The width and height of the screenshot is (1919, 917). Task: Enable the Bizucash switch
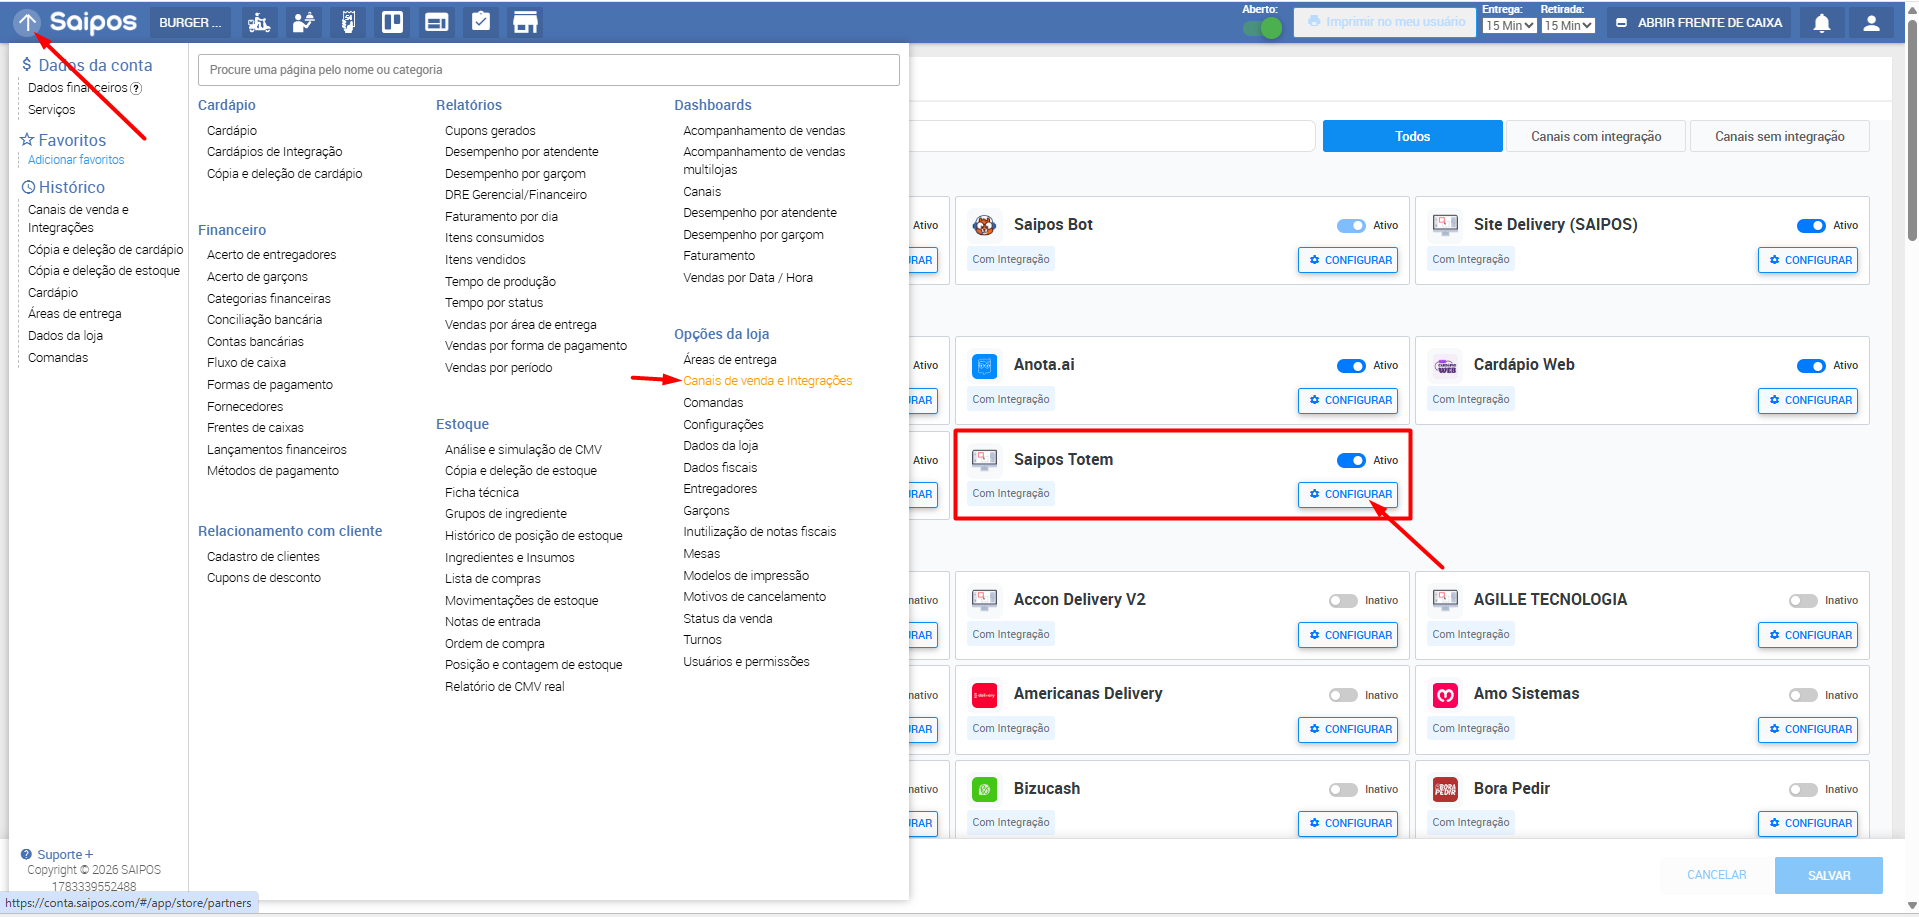[1343, 790]
